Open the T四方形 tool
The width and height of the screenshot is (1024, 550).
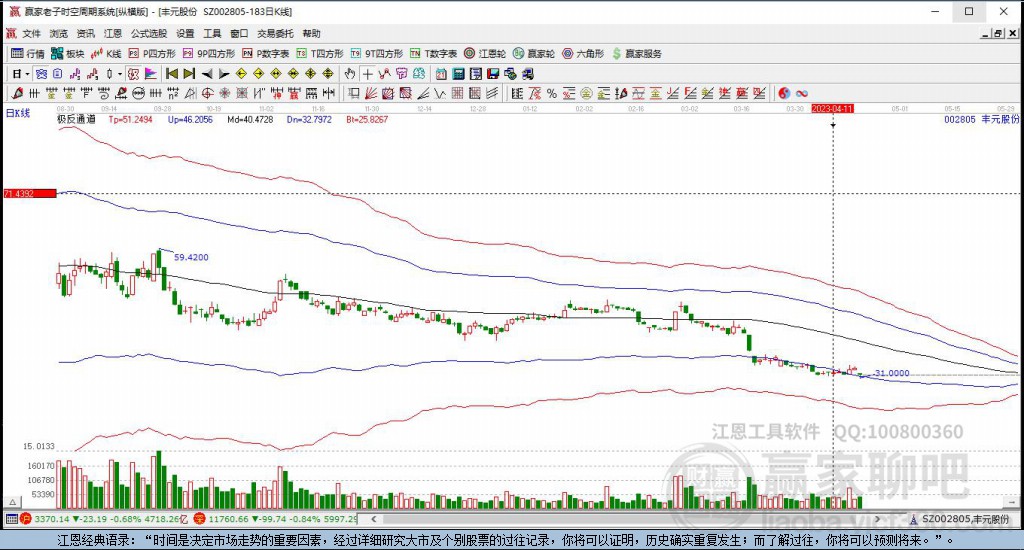coord(320,54)
